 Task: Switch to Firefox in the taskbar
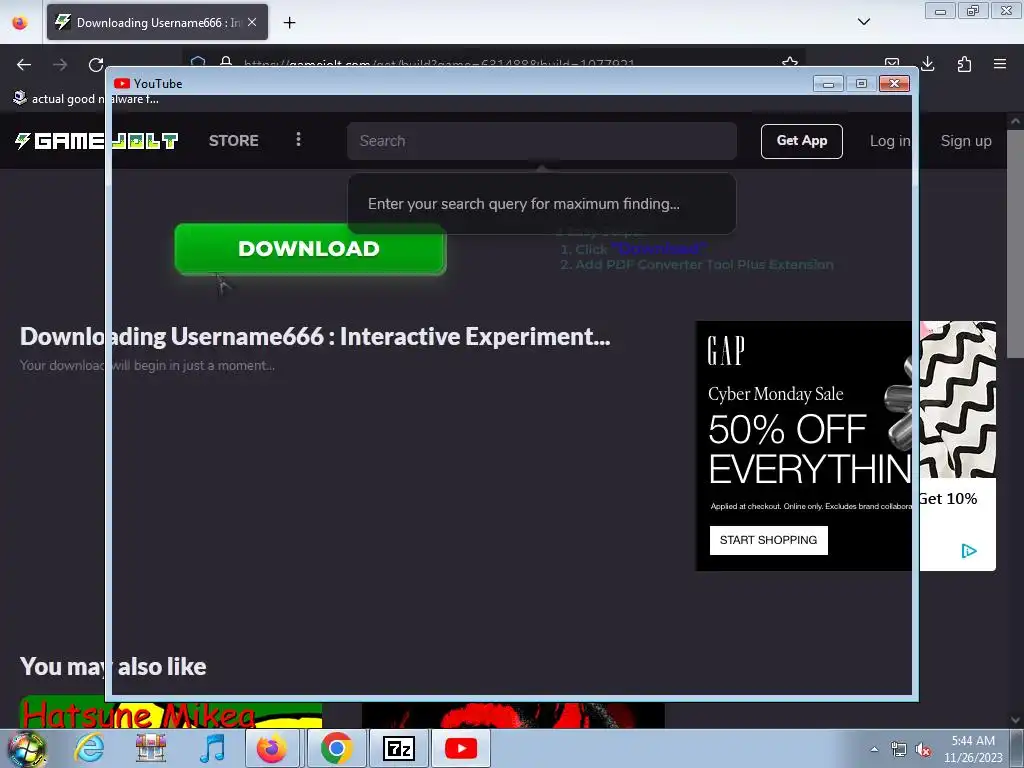coord(272,748)
